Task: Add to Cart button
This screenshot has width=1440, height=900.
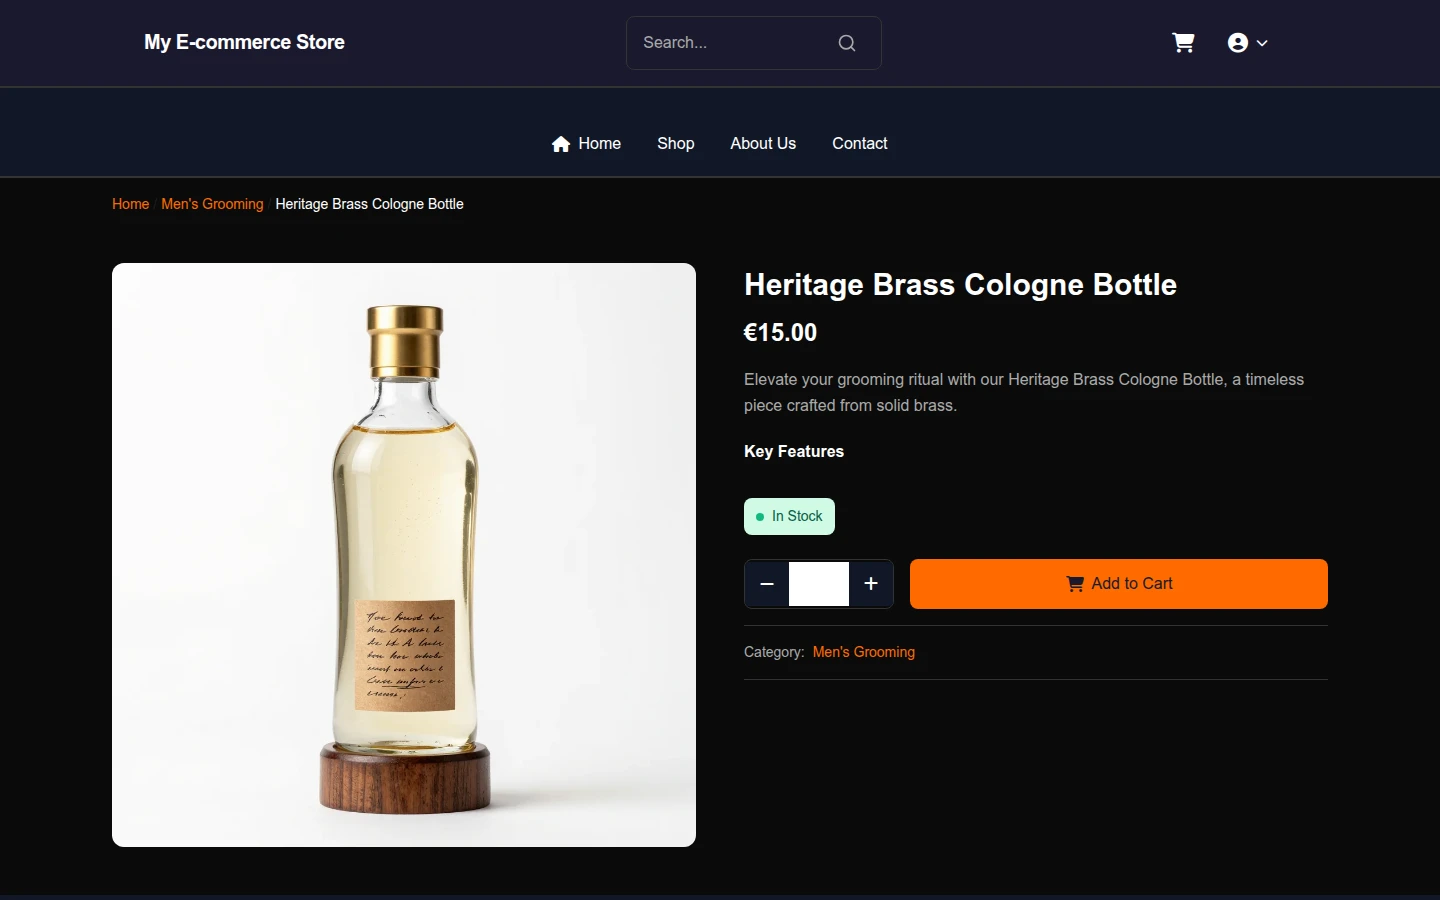Action: click(x=1119, y=584)
